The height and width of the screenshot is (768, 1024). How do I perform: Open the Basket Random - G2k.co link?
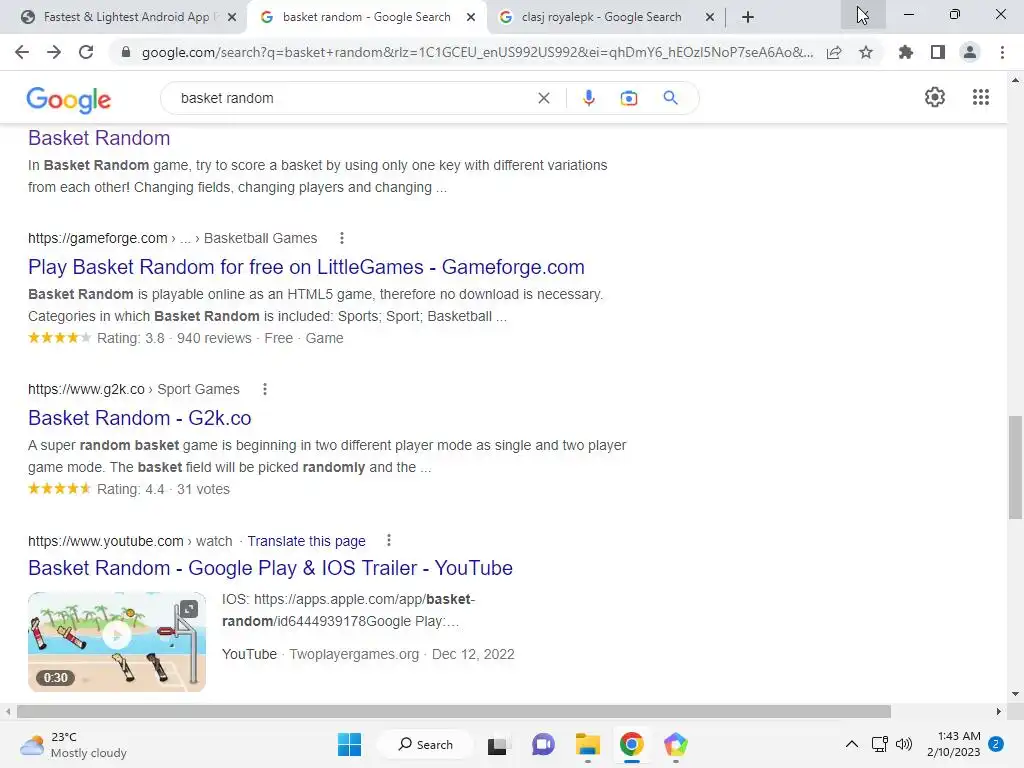(140, 418)
